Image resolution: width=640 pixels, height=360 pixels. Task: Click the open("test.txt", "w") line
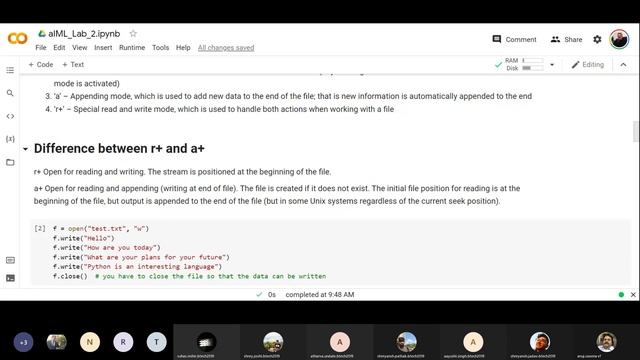(x=101, y=229)
